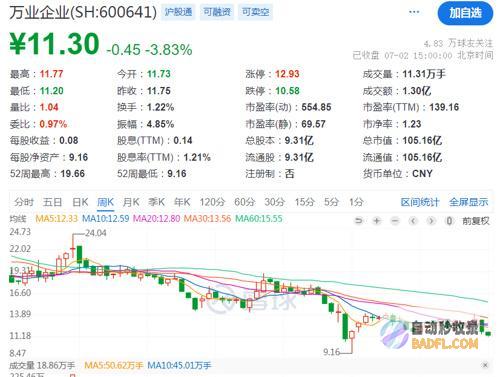Click the 可融资 tag badge

[x=217, y=12]
